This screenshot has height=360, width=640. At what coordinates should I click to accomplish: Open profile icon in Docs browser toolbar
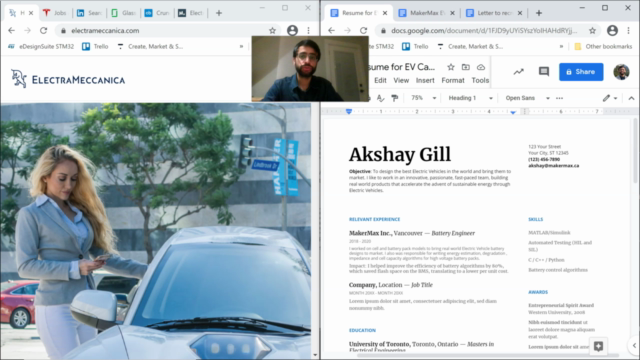pos(612,31)
